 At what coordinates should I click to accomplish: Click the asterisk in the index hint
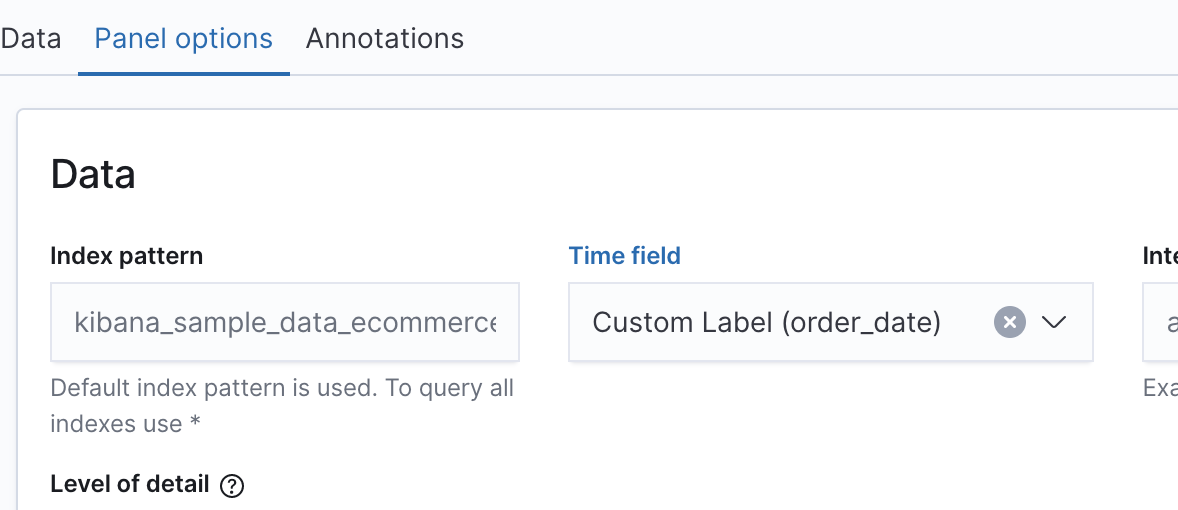195,422
